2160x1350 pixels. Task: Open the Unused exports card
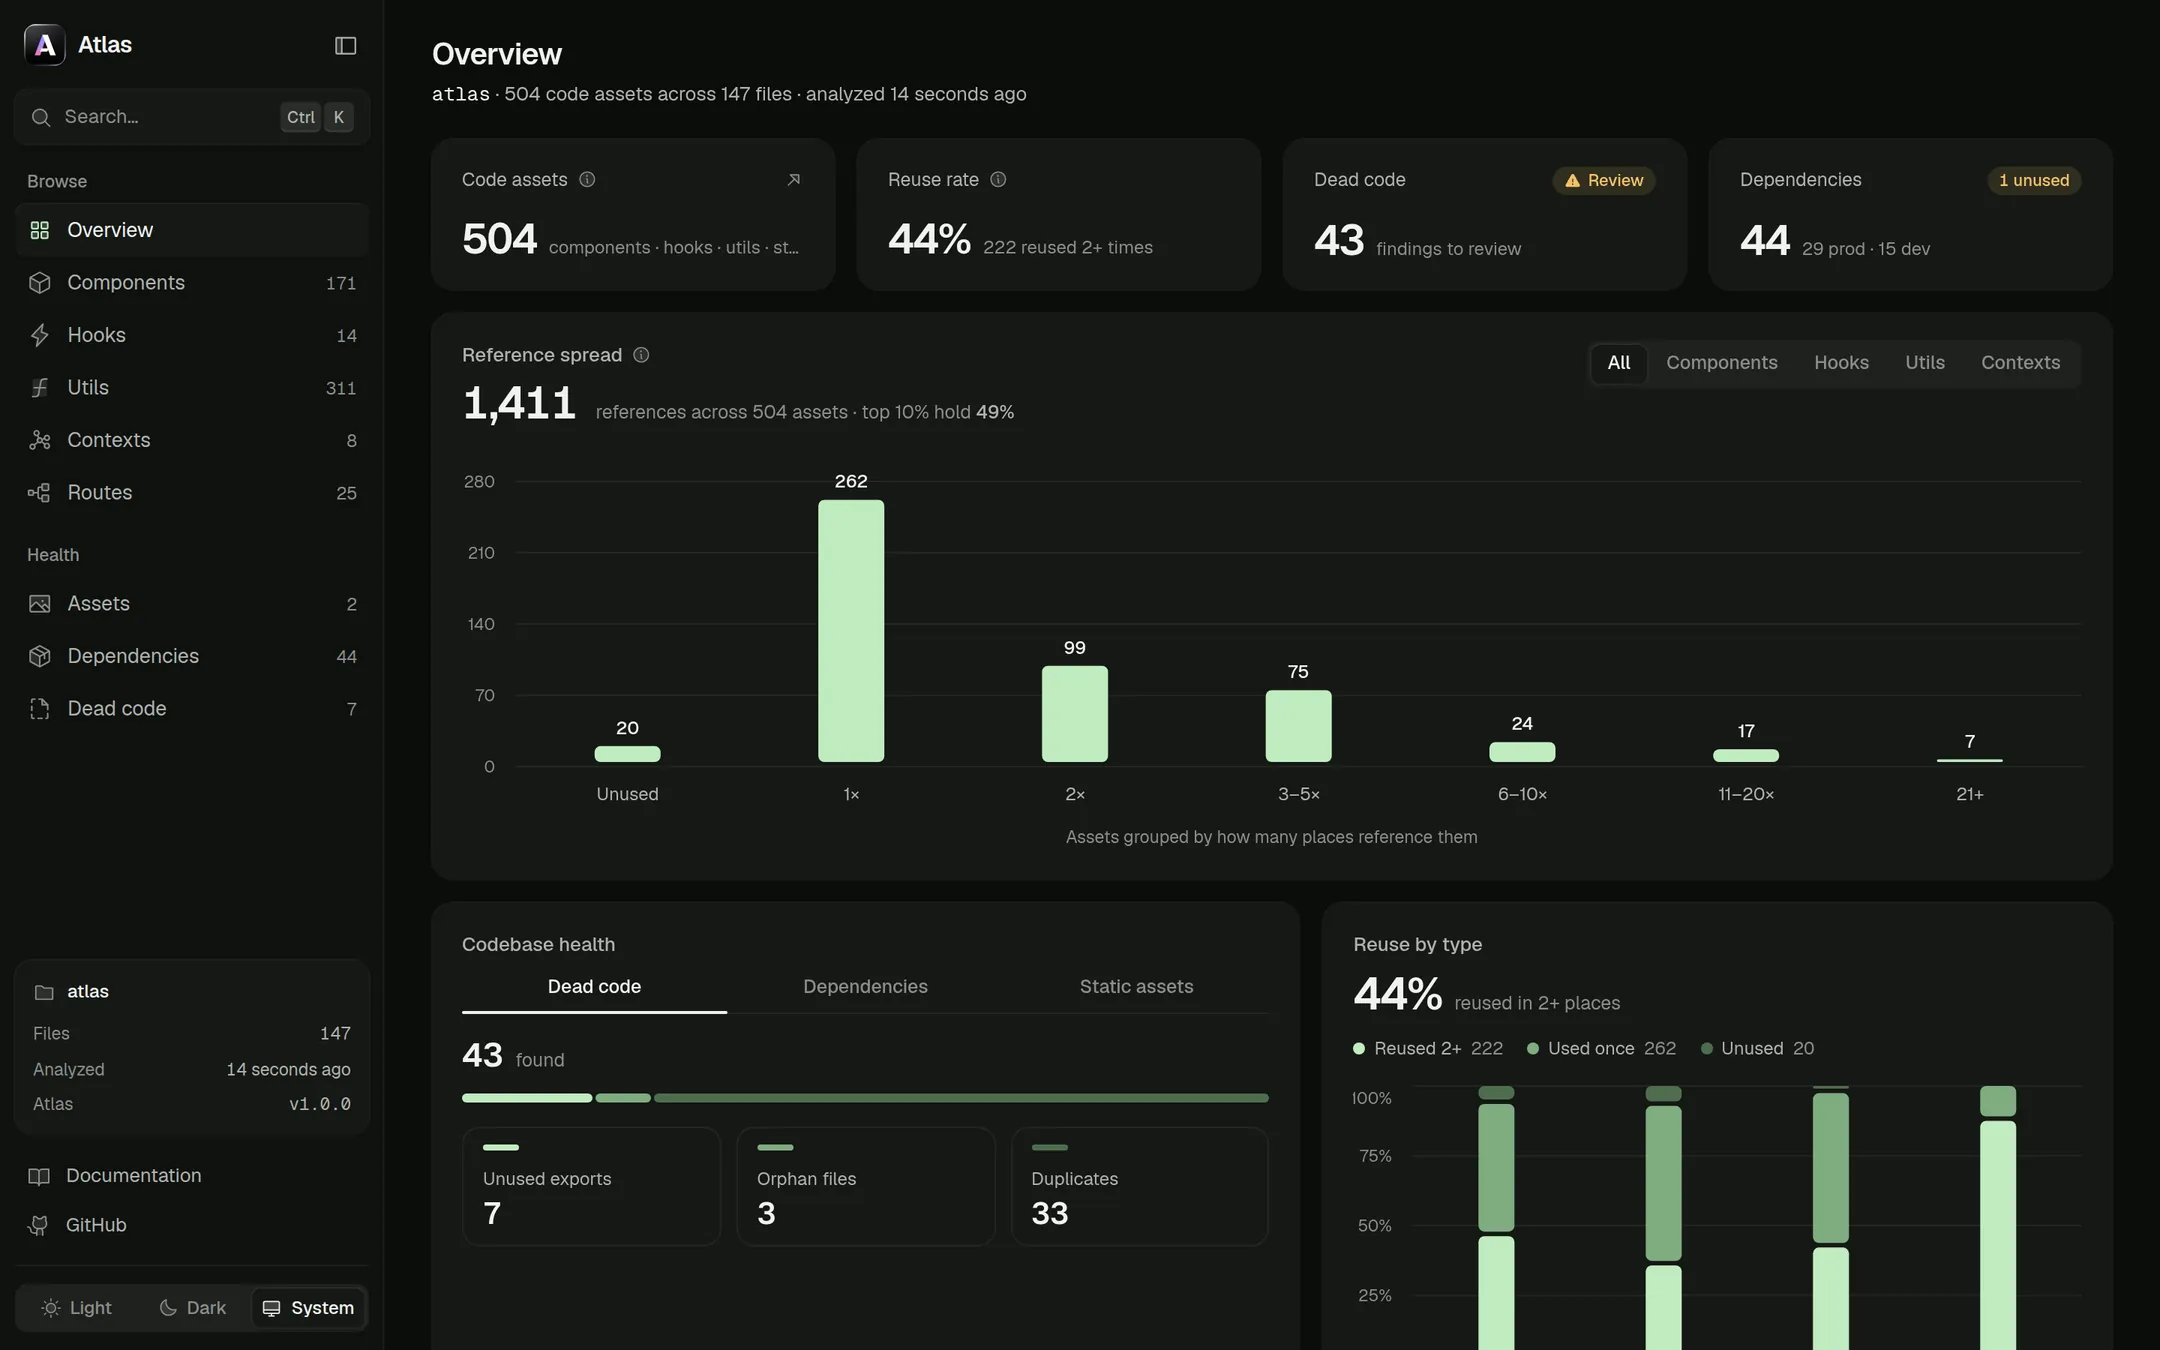[x=591, y=1187]
